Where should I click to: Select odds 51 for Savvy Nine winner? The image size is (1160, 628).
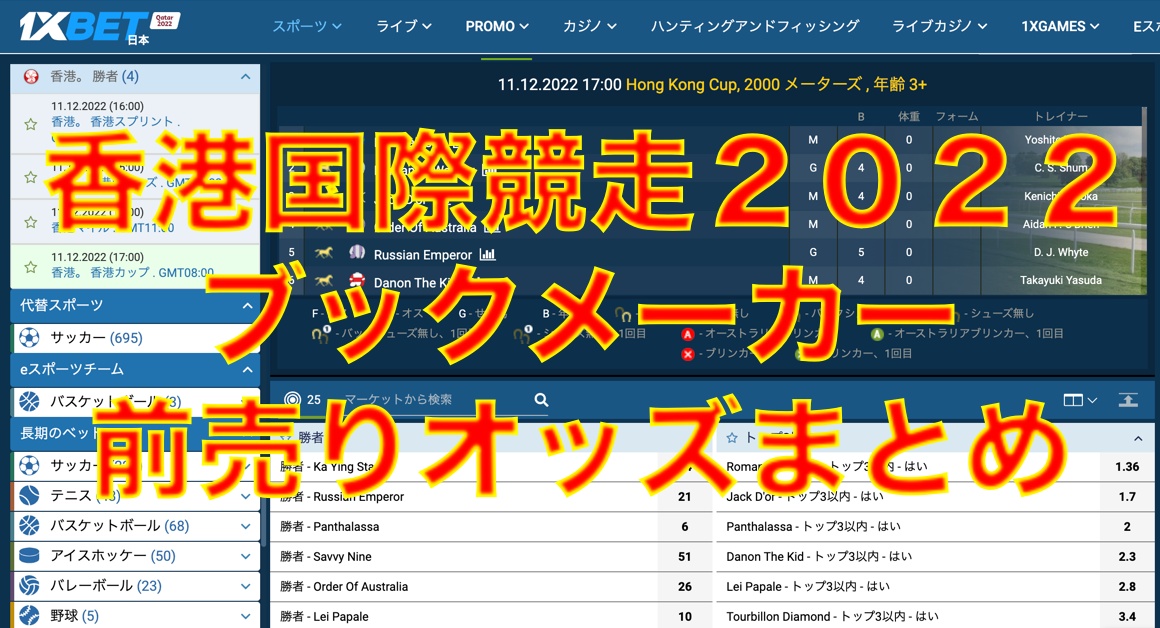[x=684, y=557]
